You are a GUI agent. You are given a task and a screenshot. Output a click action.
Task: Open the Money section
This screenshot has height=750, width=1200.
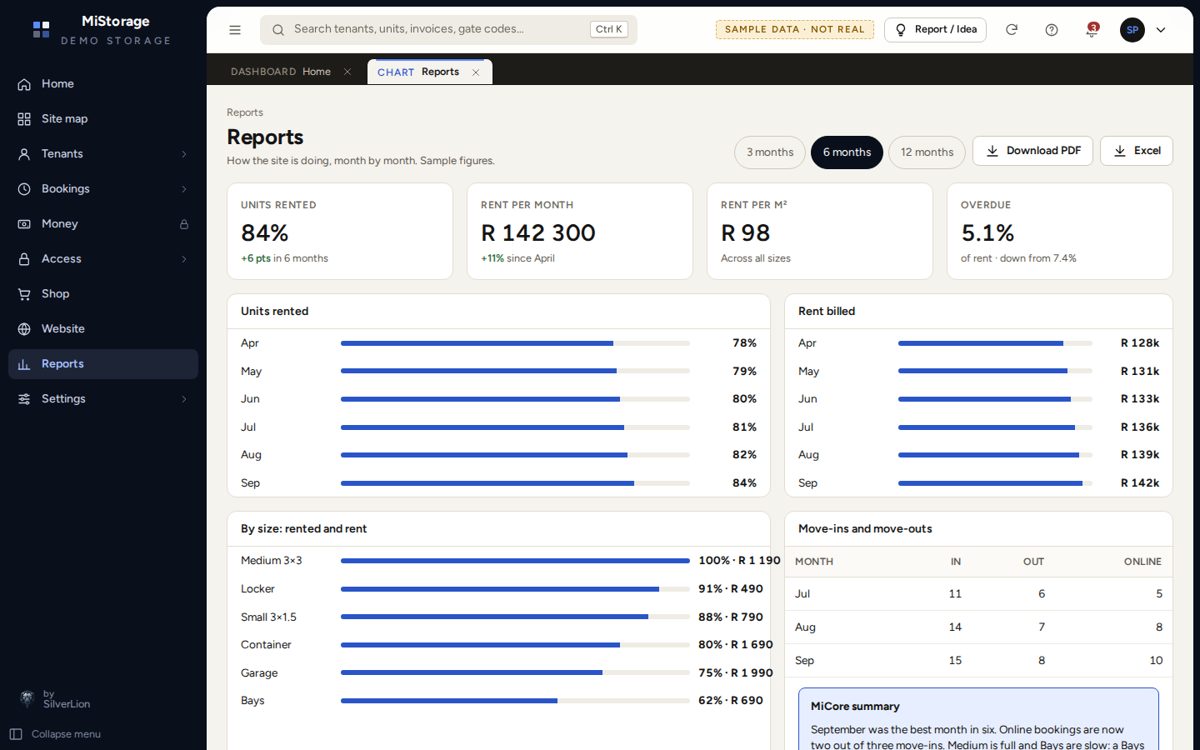pos(103,224)
